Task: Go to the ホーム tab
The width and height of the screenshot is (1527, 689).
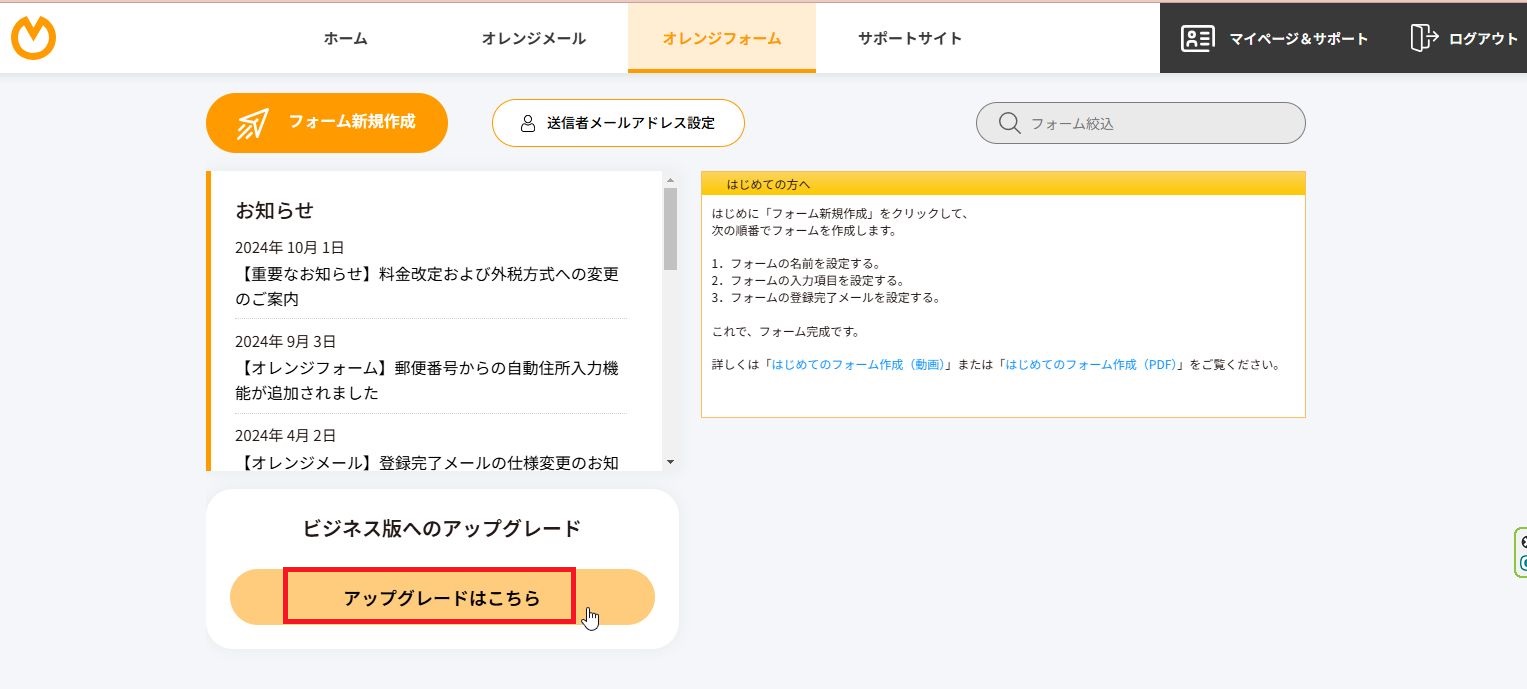Action: [x=345, y=38]
